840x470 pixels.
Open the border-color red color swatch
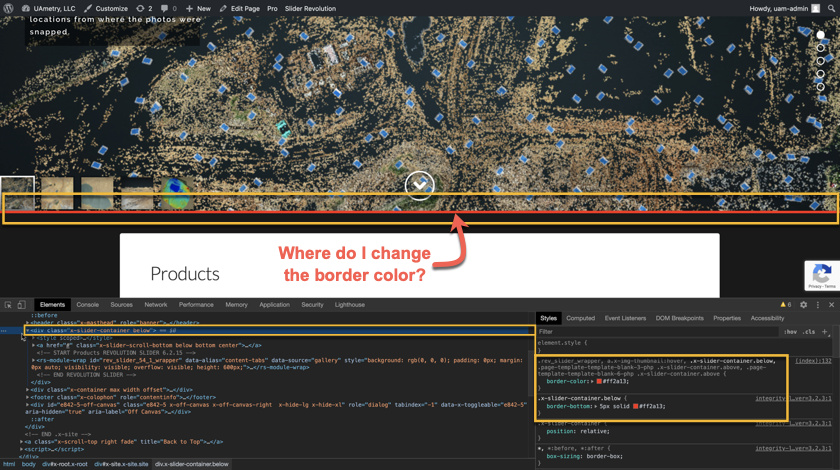(599, 381)
